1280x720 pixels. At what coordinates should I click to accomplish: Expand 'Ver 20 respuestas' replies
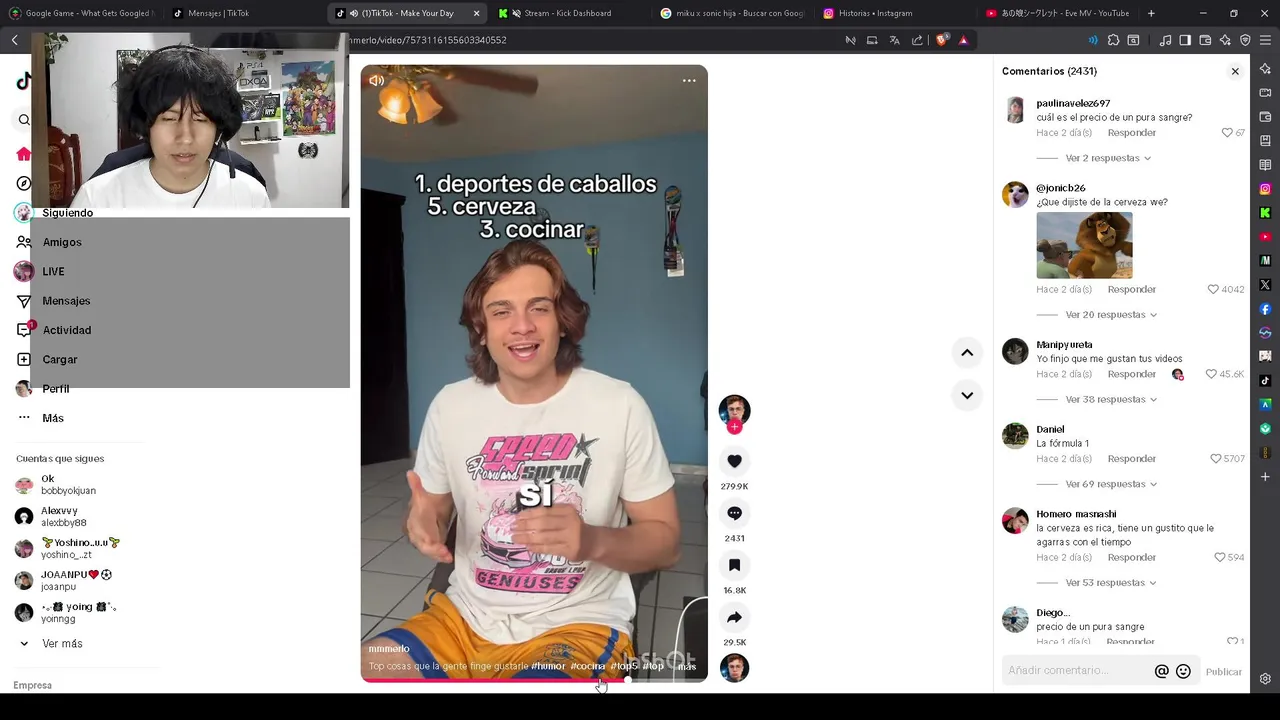point(1111,314)
